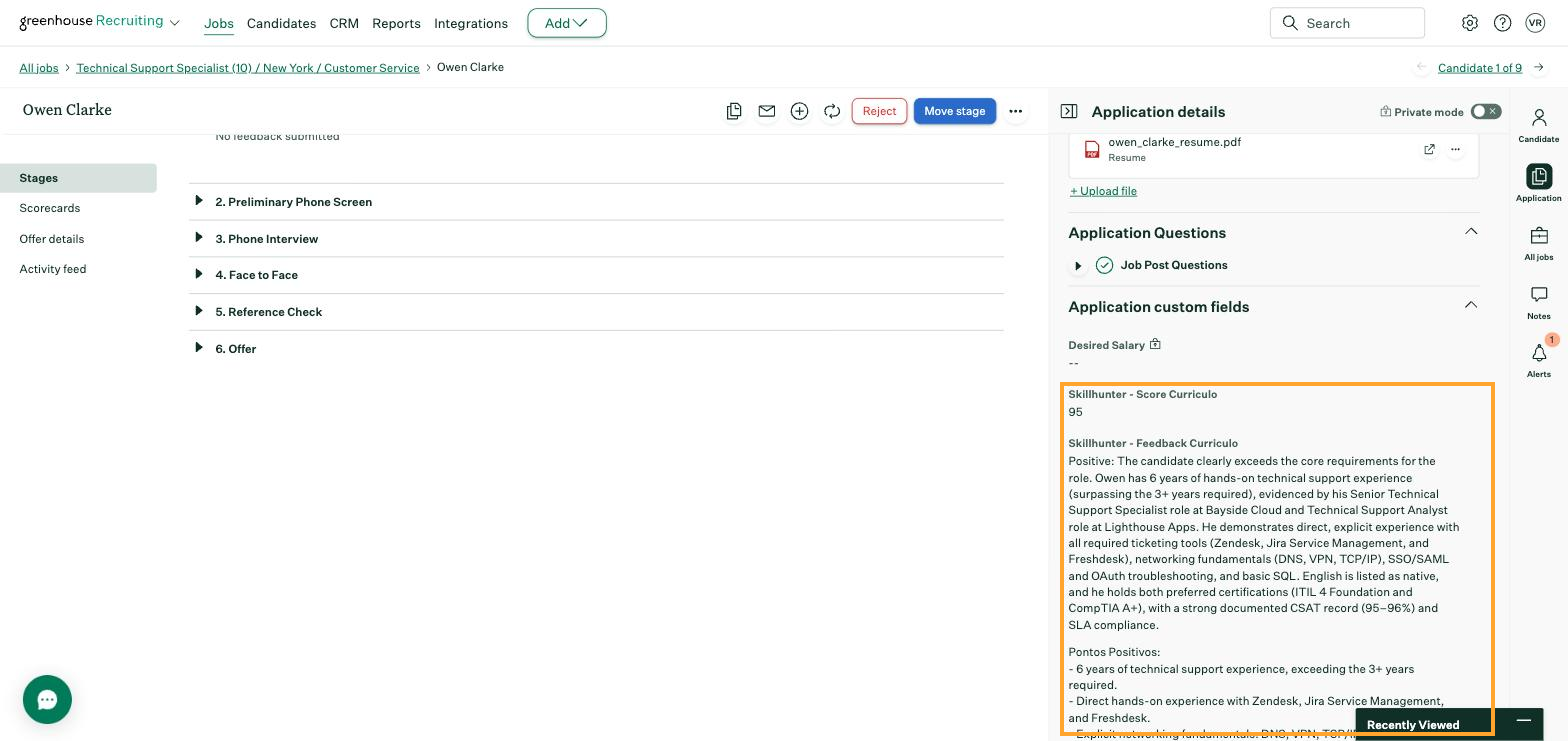The width and height of the screenshot is (1568, 741).
Task: Click the circled plus add icon
Action: [x=799, y=111]
